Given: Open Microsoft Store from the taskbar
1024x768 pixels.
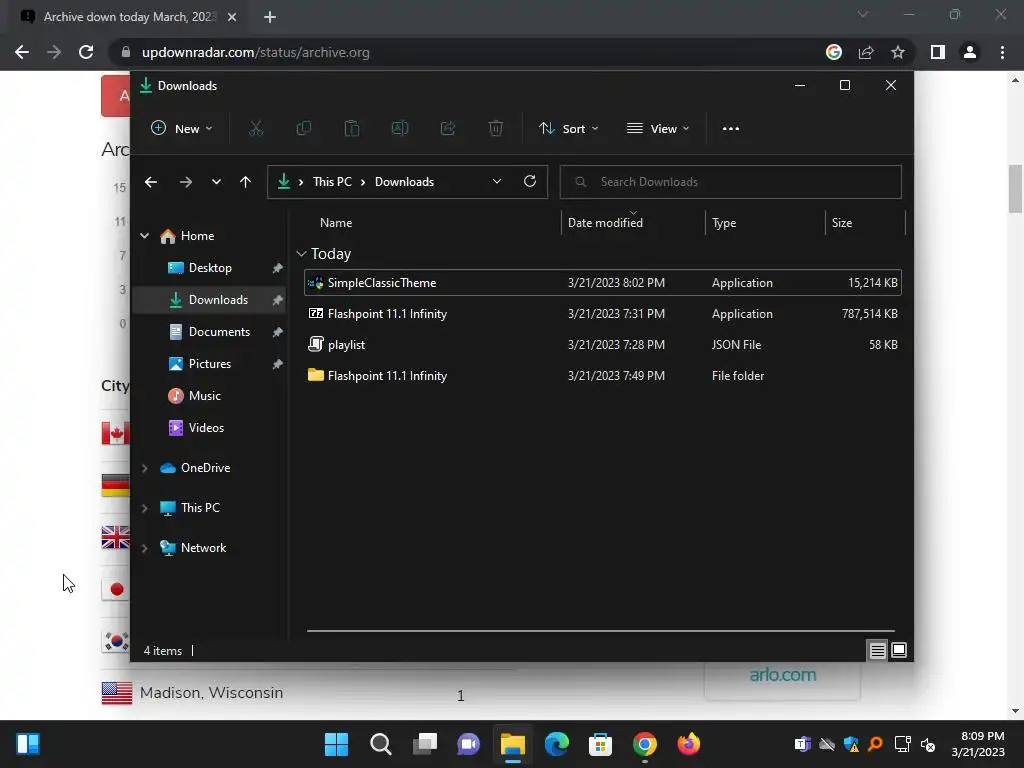Looking at the screenshot, I should coord(600,744).
